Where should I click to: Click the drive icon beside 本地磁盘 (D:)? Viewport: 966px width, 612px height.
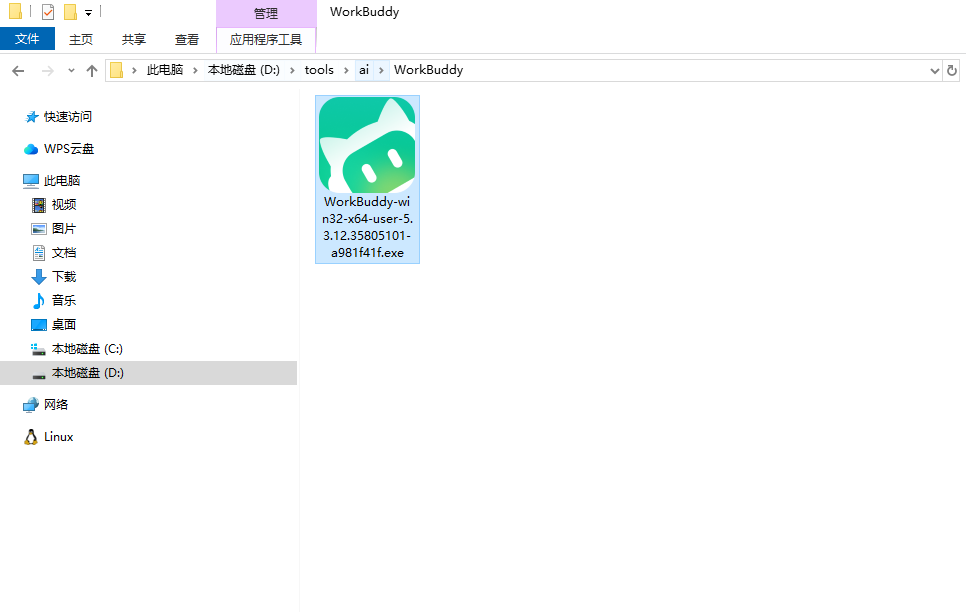coord(39,376)
